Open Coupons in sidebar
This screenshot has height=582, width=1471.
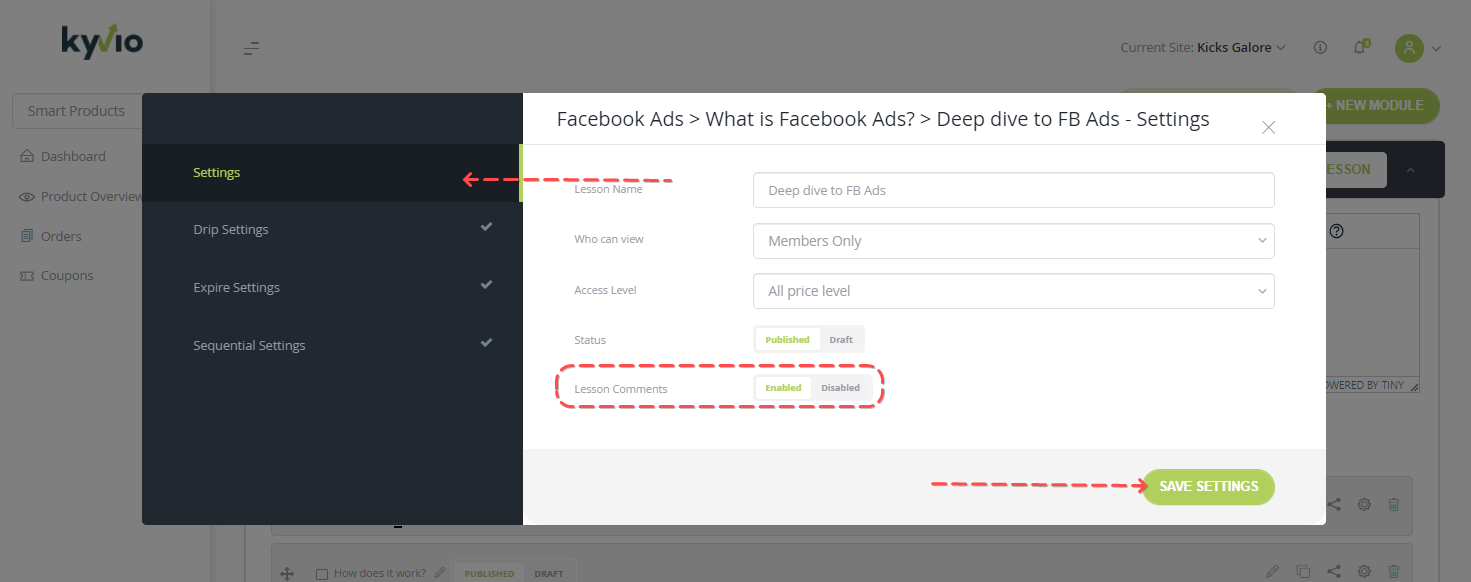67,275
